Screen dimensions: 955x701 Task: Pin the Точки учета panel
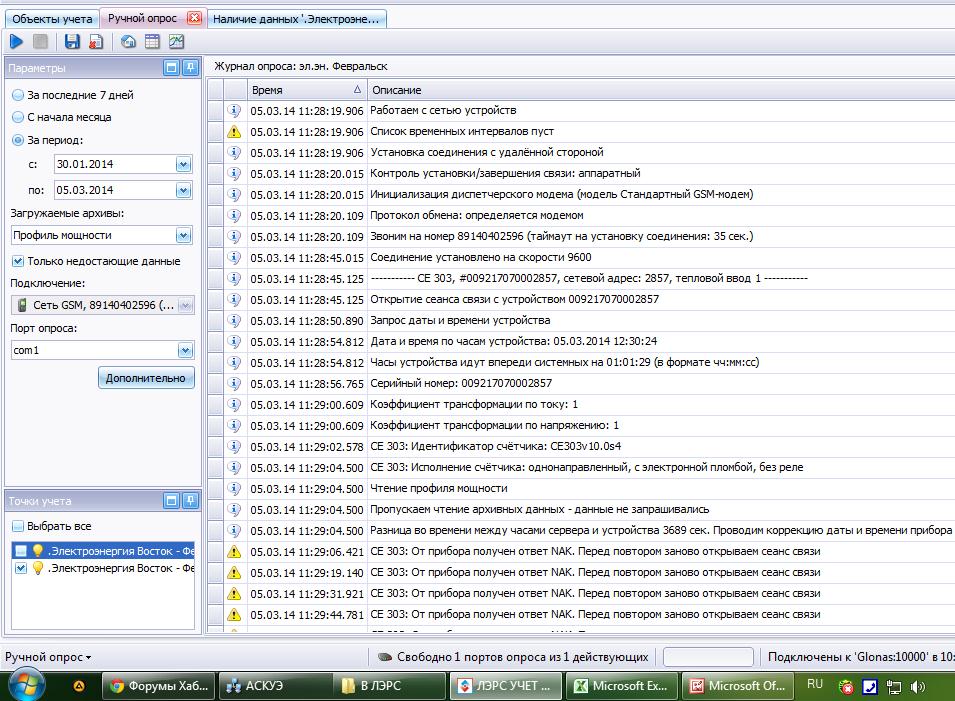(x=191, y=501)
